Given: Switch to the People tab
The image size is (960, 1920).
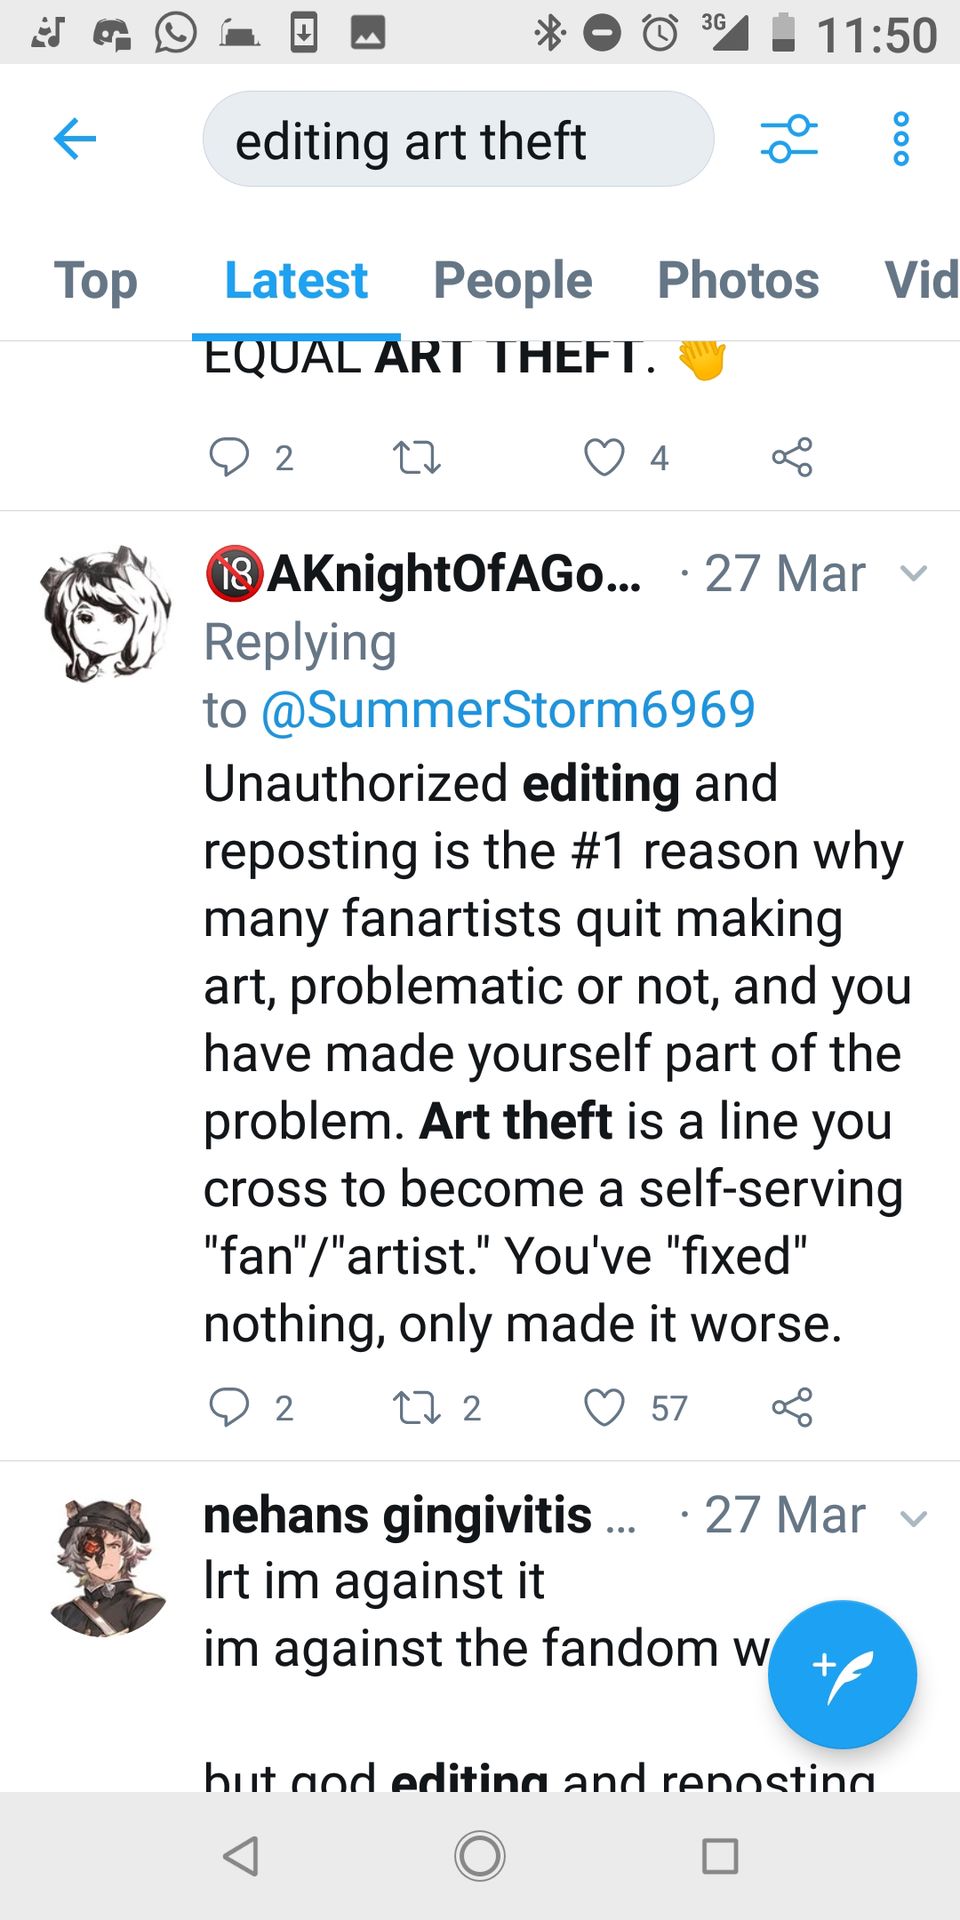Looking at the screenshot, I should [512, 280].
